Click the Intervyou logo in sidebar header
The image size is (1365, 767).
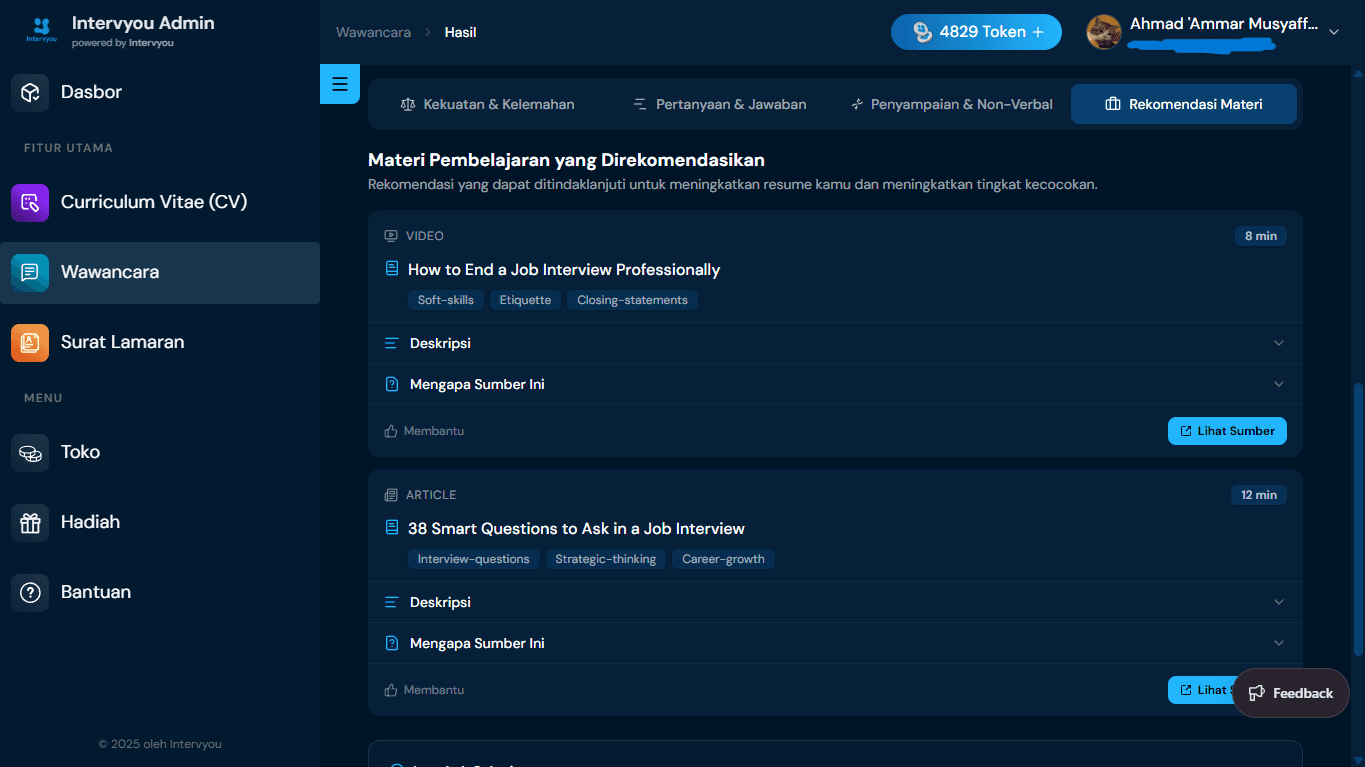41,30
